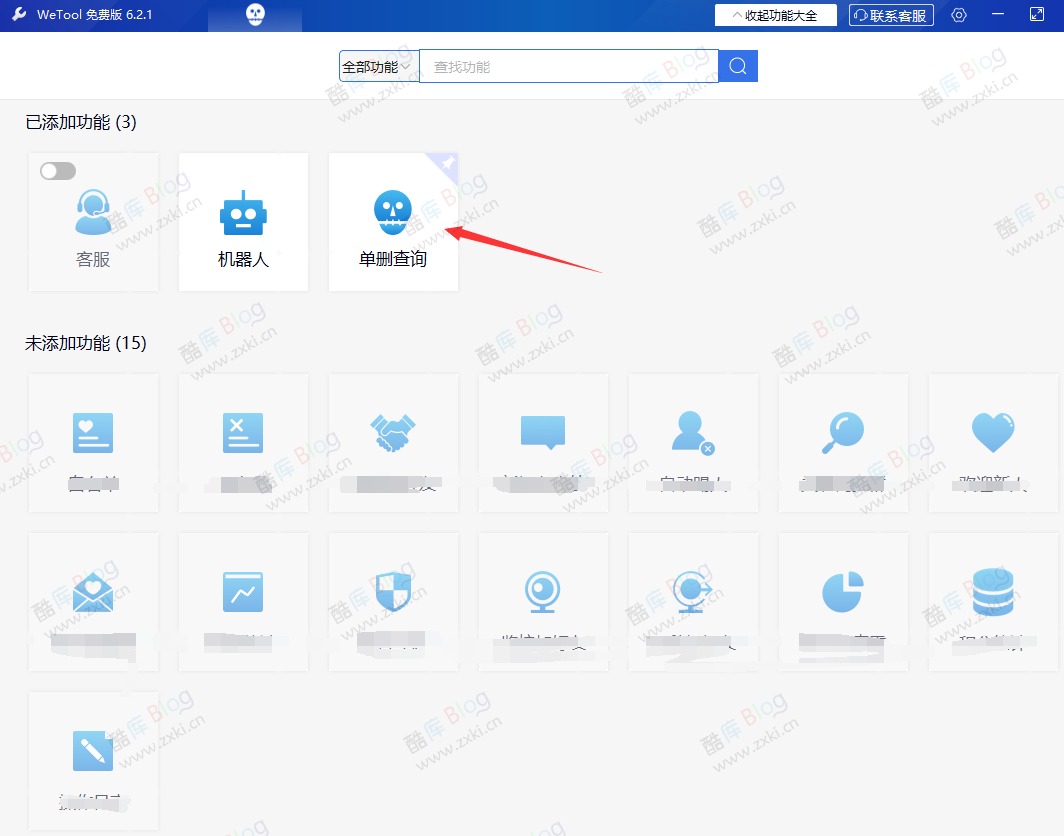Click the magnifying glass lookup feature icon
The image size is (1064, 836).
point(843,432)
